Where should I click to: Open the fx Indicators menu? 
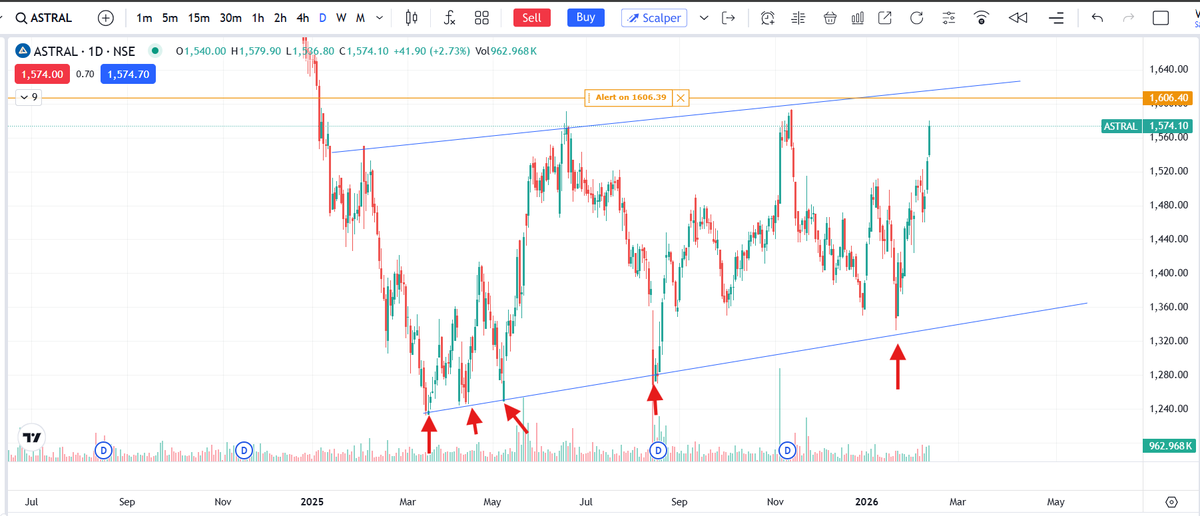pyautogui.click(x=450, y=18)
